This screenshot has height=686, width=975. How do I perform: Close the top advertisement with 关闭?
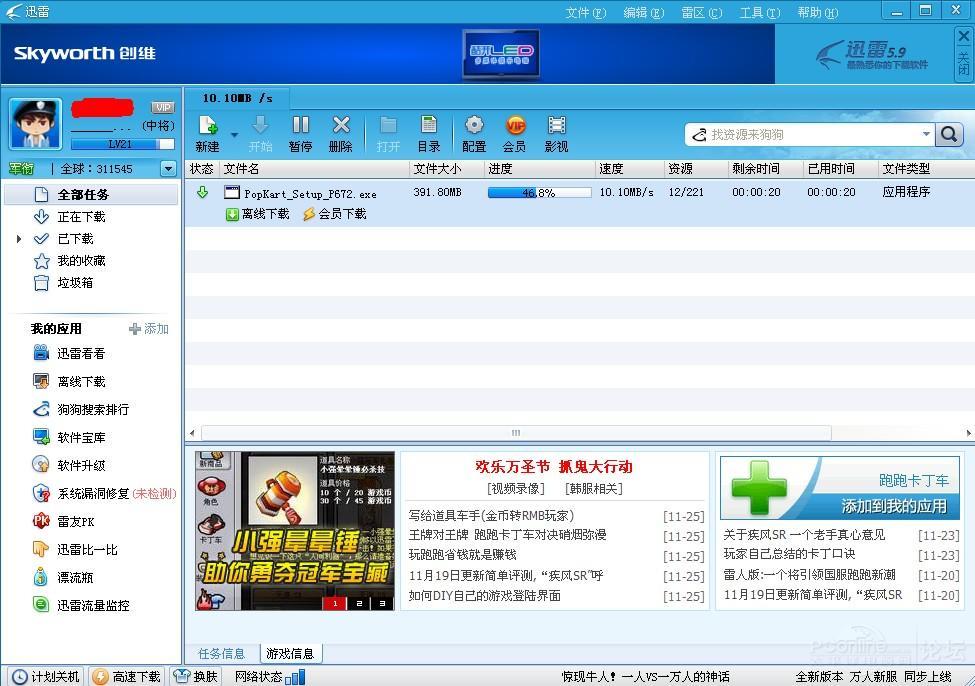[963, 54]
